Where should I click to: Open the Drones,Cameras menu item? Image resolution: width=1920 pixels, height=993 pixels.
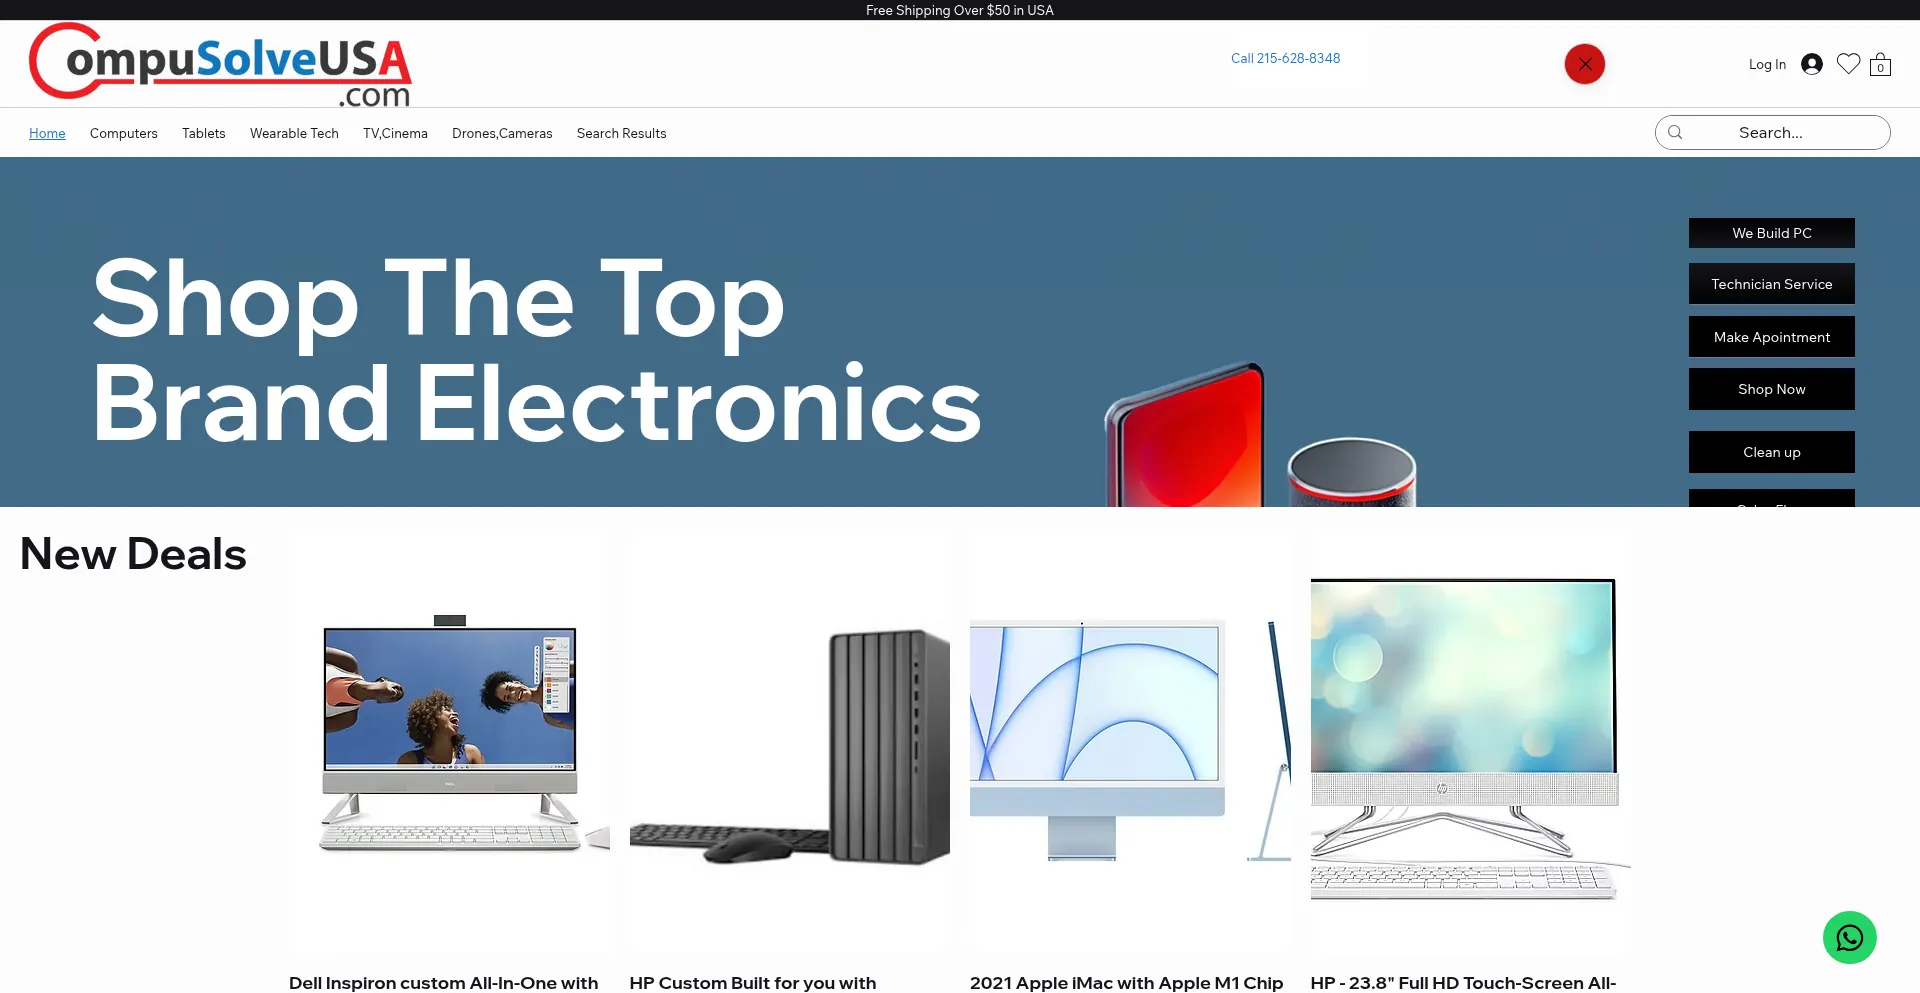pyautogui.click(x=501, y=133)
